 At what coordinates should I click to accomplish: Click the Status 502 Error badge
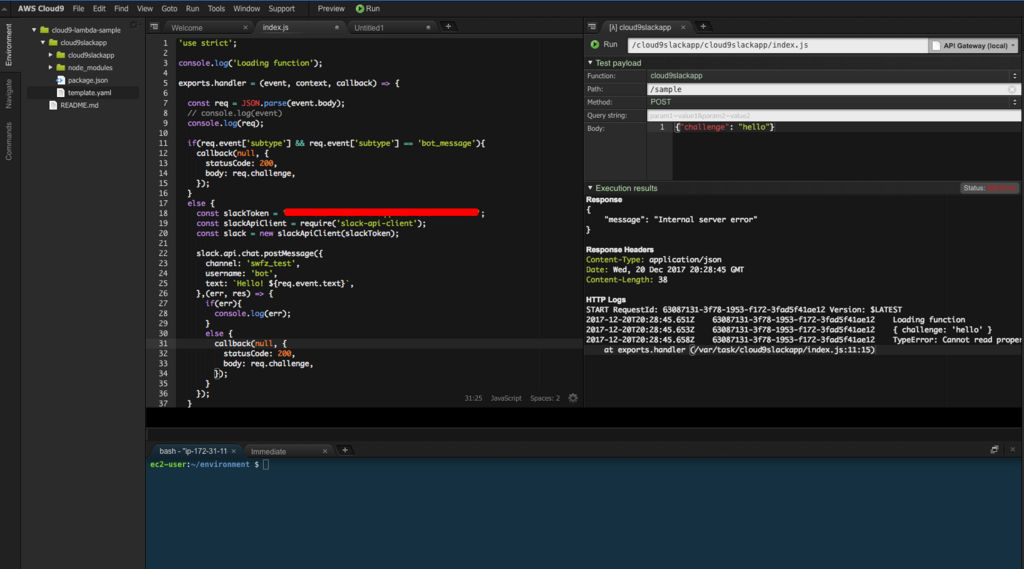(989, 188)
